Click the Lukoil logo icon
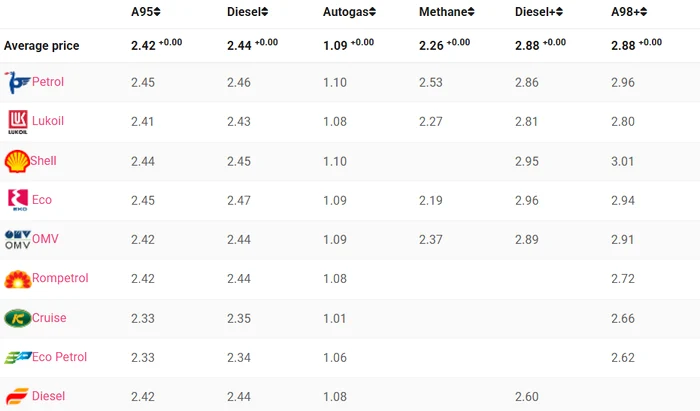 18,122
